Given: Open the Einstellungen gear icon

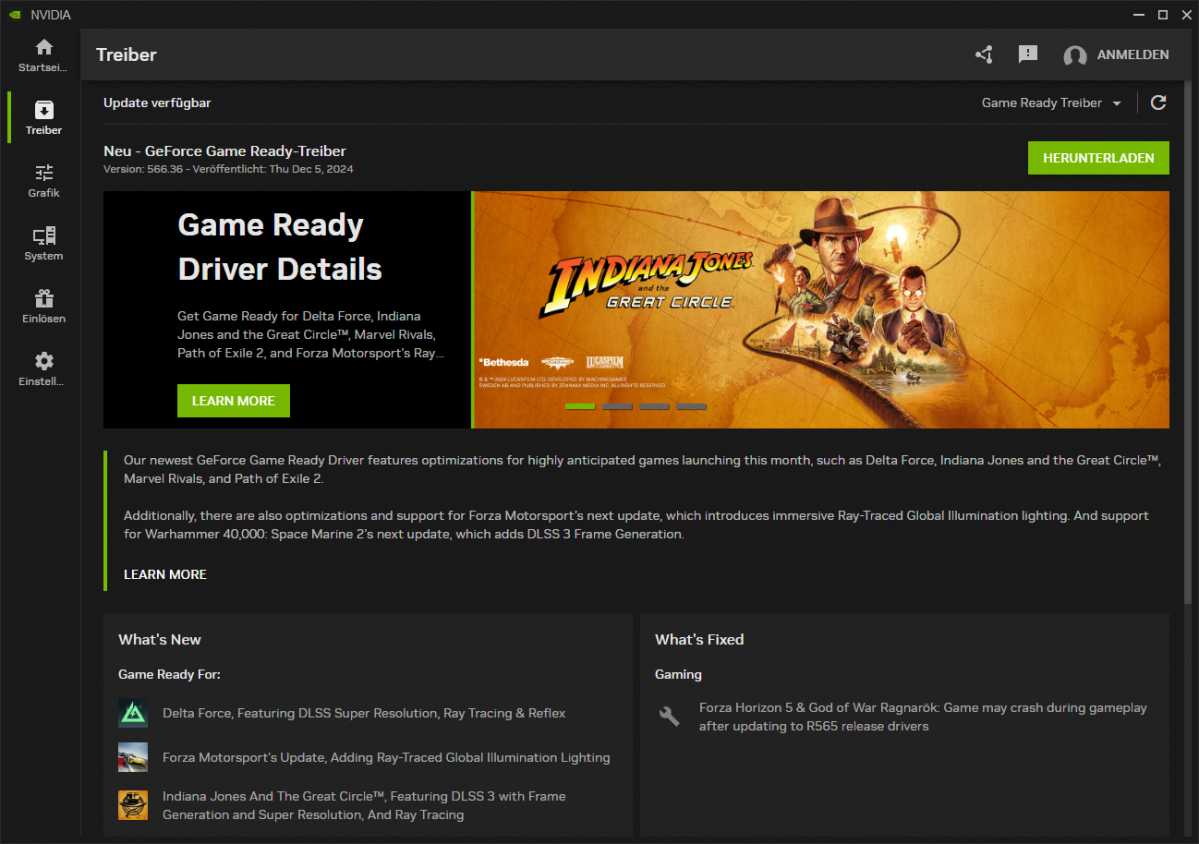Looking at the screenshot, I should (44, 361).
